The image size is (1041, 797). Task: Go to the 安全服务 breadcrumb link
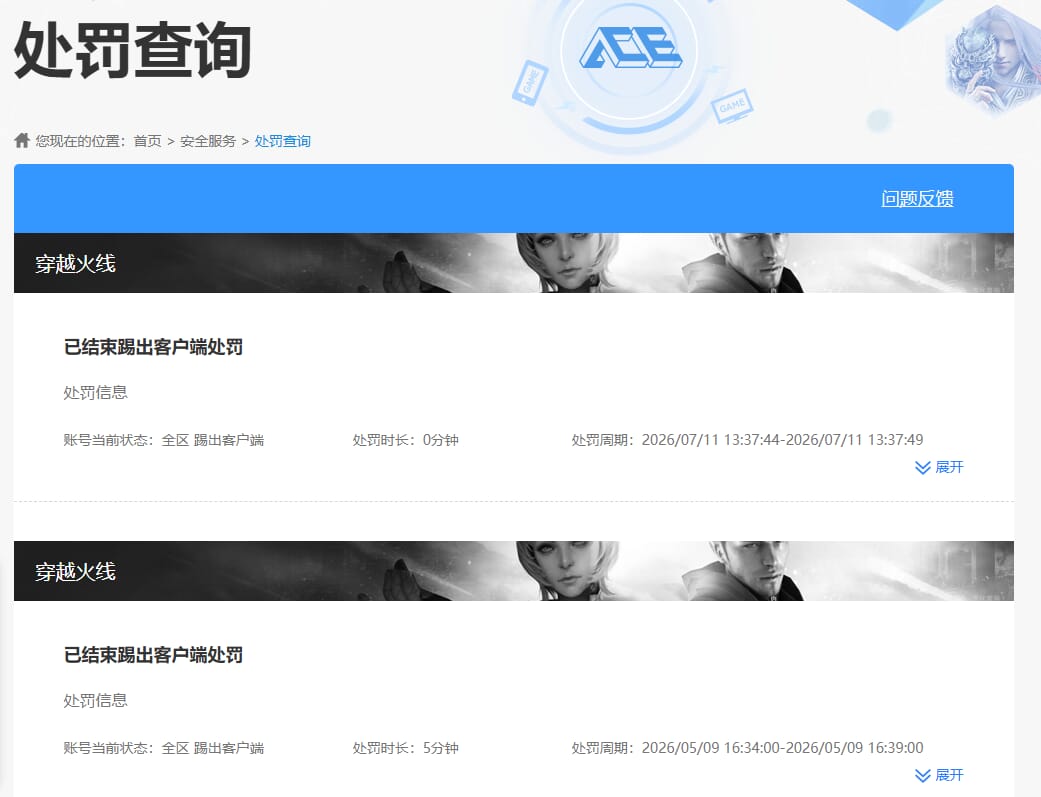click(208, 141)
